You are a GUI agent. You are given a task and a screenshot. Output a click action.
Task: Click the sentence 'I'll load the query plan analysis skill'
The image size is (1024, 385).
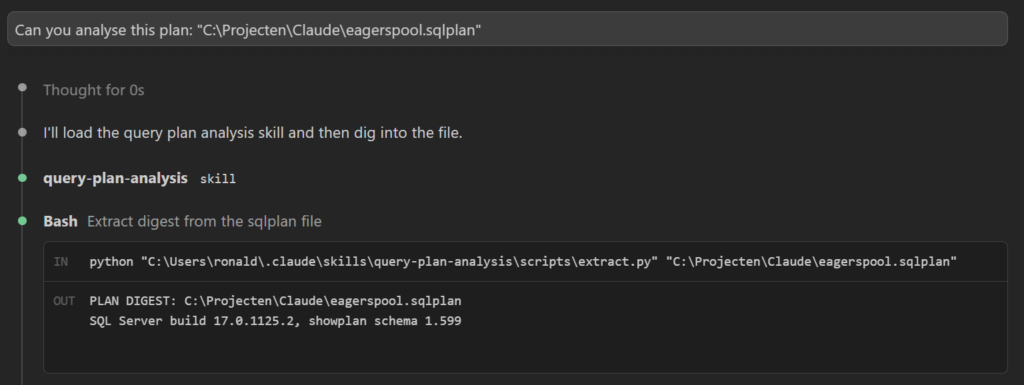point(253,133)
